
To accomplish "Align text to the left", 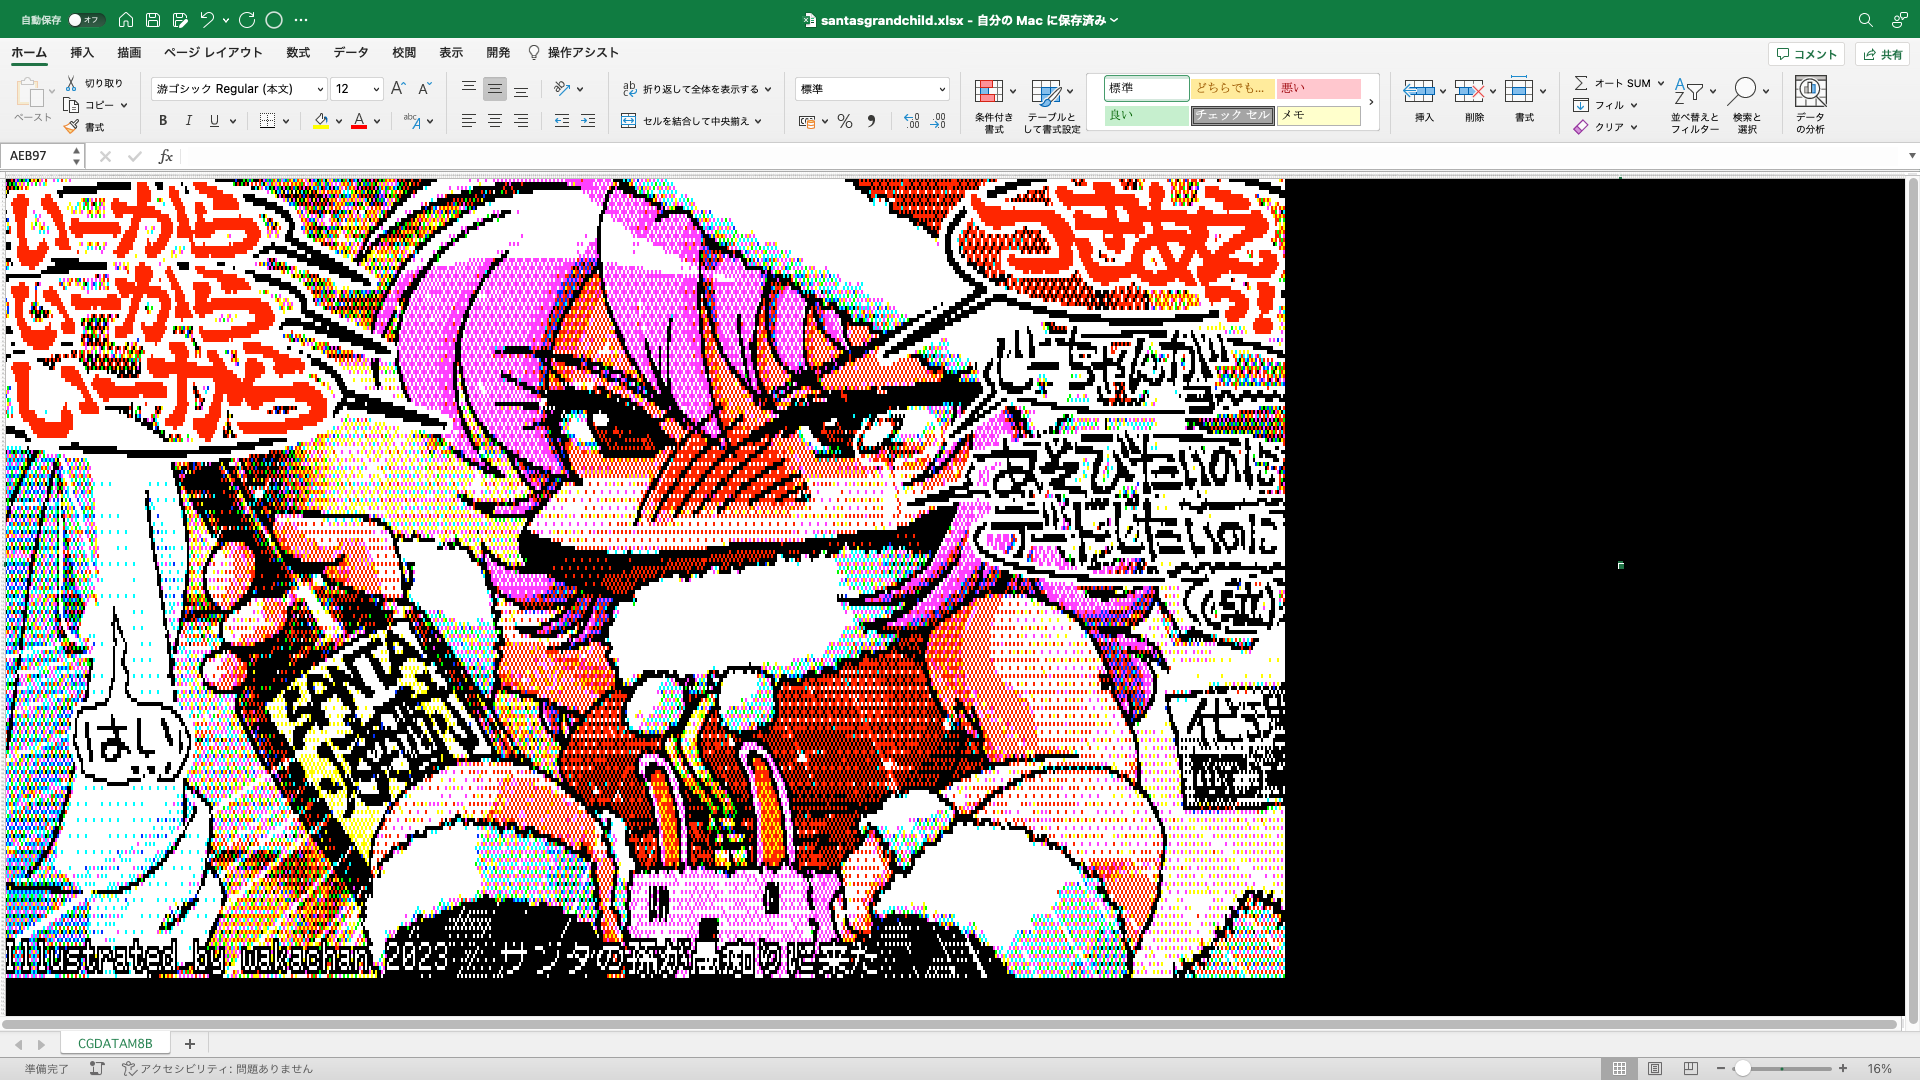I will tap(468, 120).
